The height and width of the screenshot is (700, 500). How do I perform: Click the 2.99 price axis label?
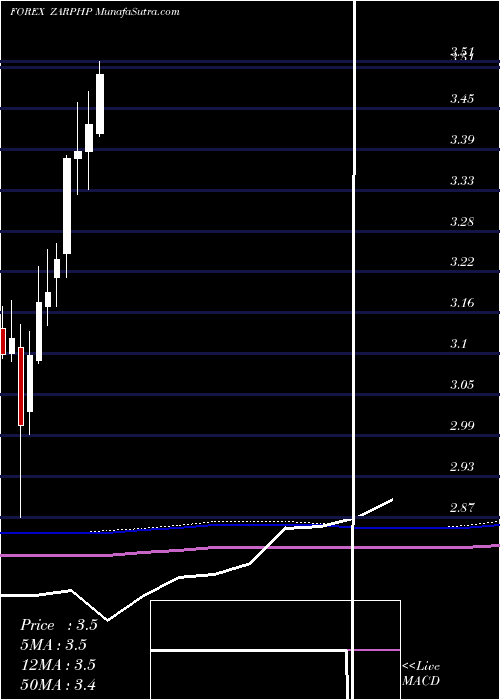coord(462,425)
